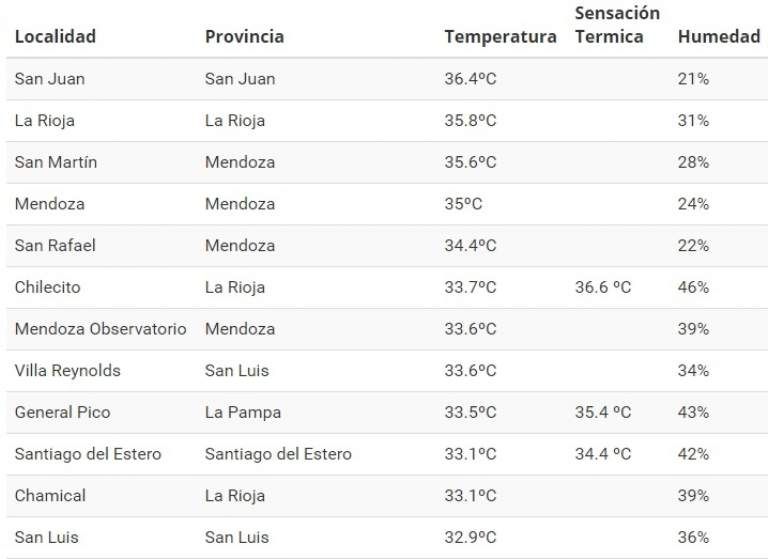768x559 pixels.
Task: Select the Mendoza Observatorio locality cell
Action: click(100, 329)
